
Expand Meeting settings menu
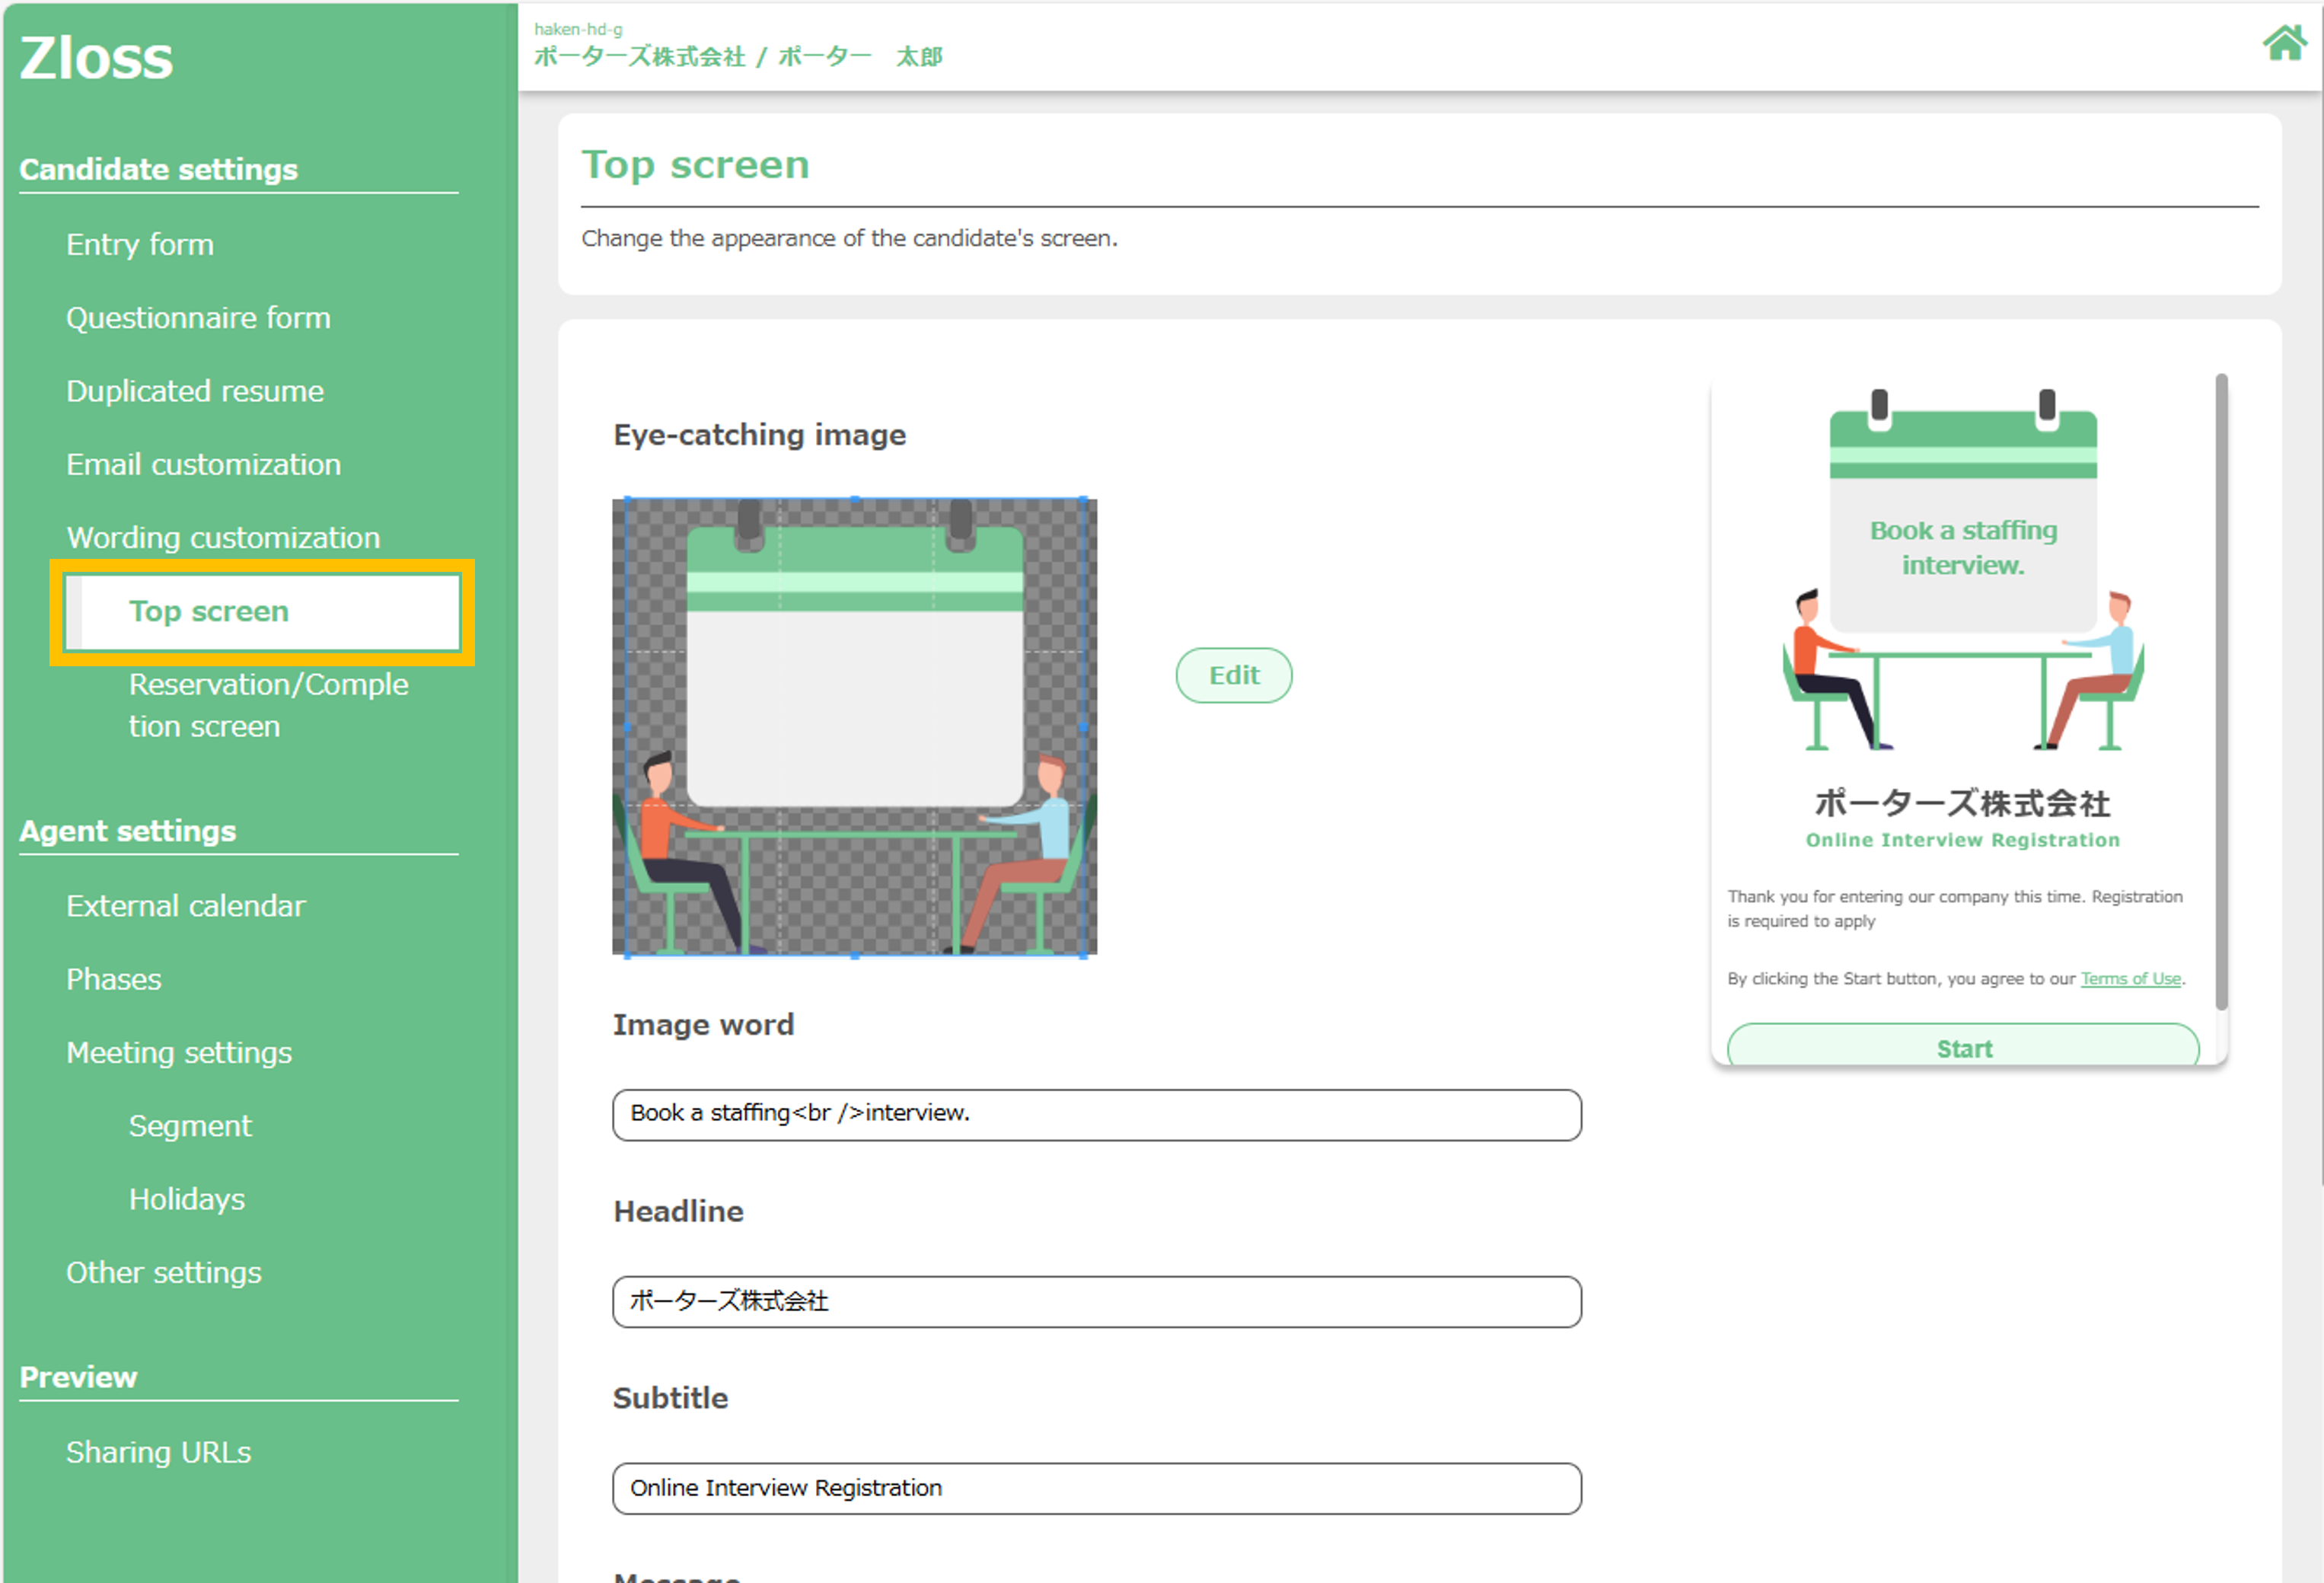tap(179, 1052)
